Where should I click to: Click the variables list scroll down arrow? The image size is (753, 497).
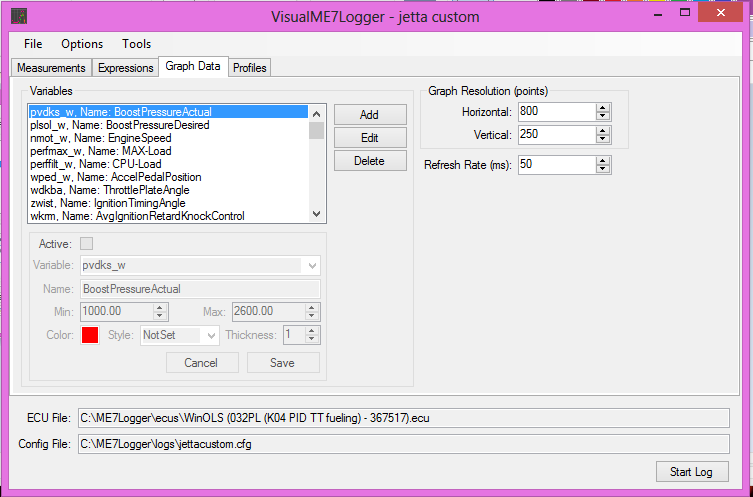coord(316,214)
